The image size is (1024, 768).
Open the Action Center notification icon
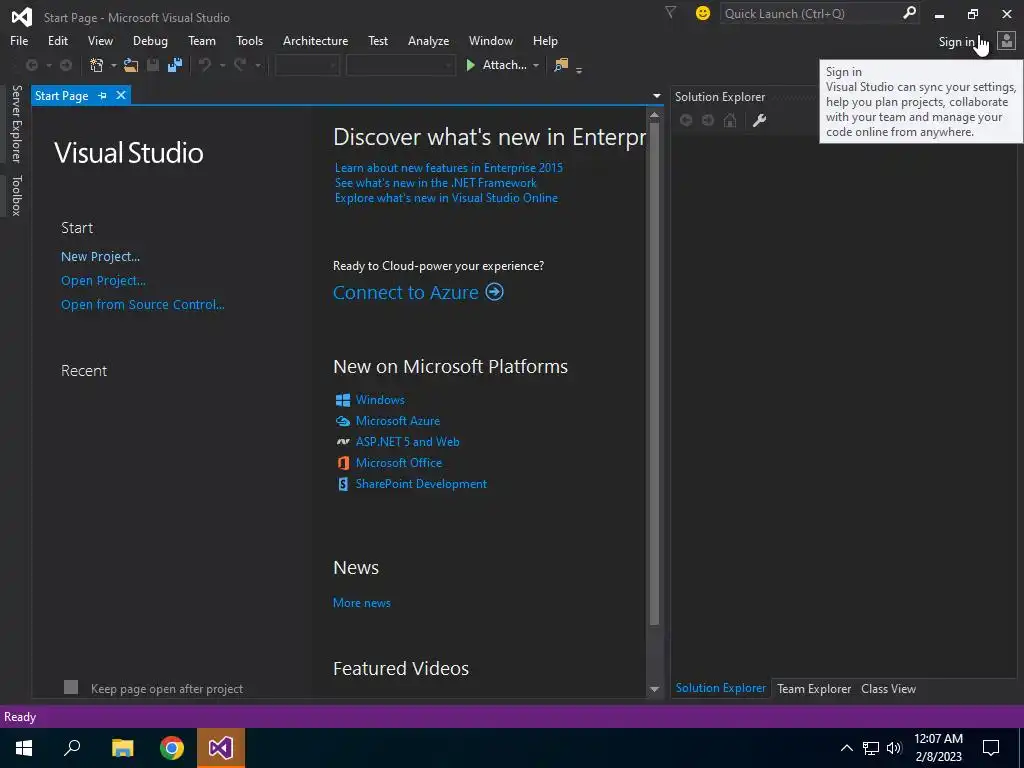(991, 748)
